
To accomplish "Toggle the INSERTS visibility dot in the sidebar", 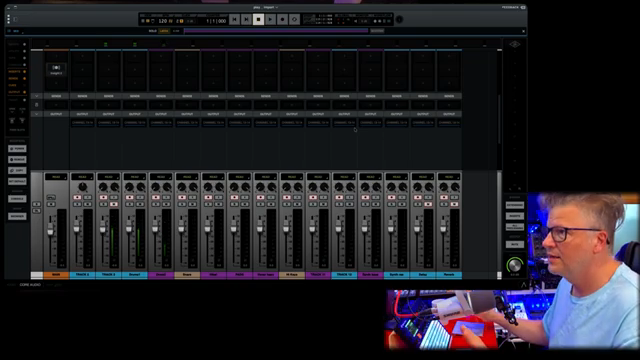I will point(24,71).
